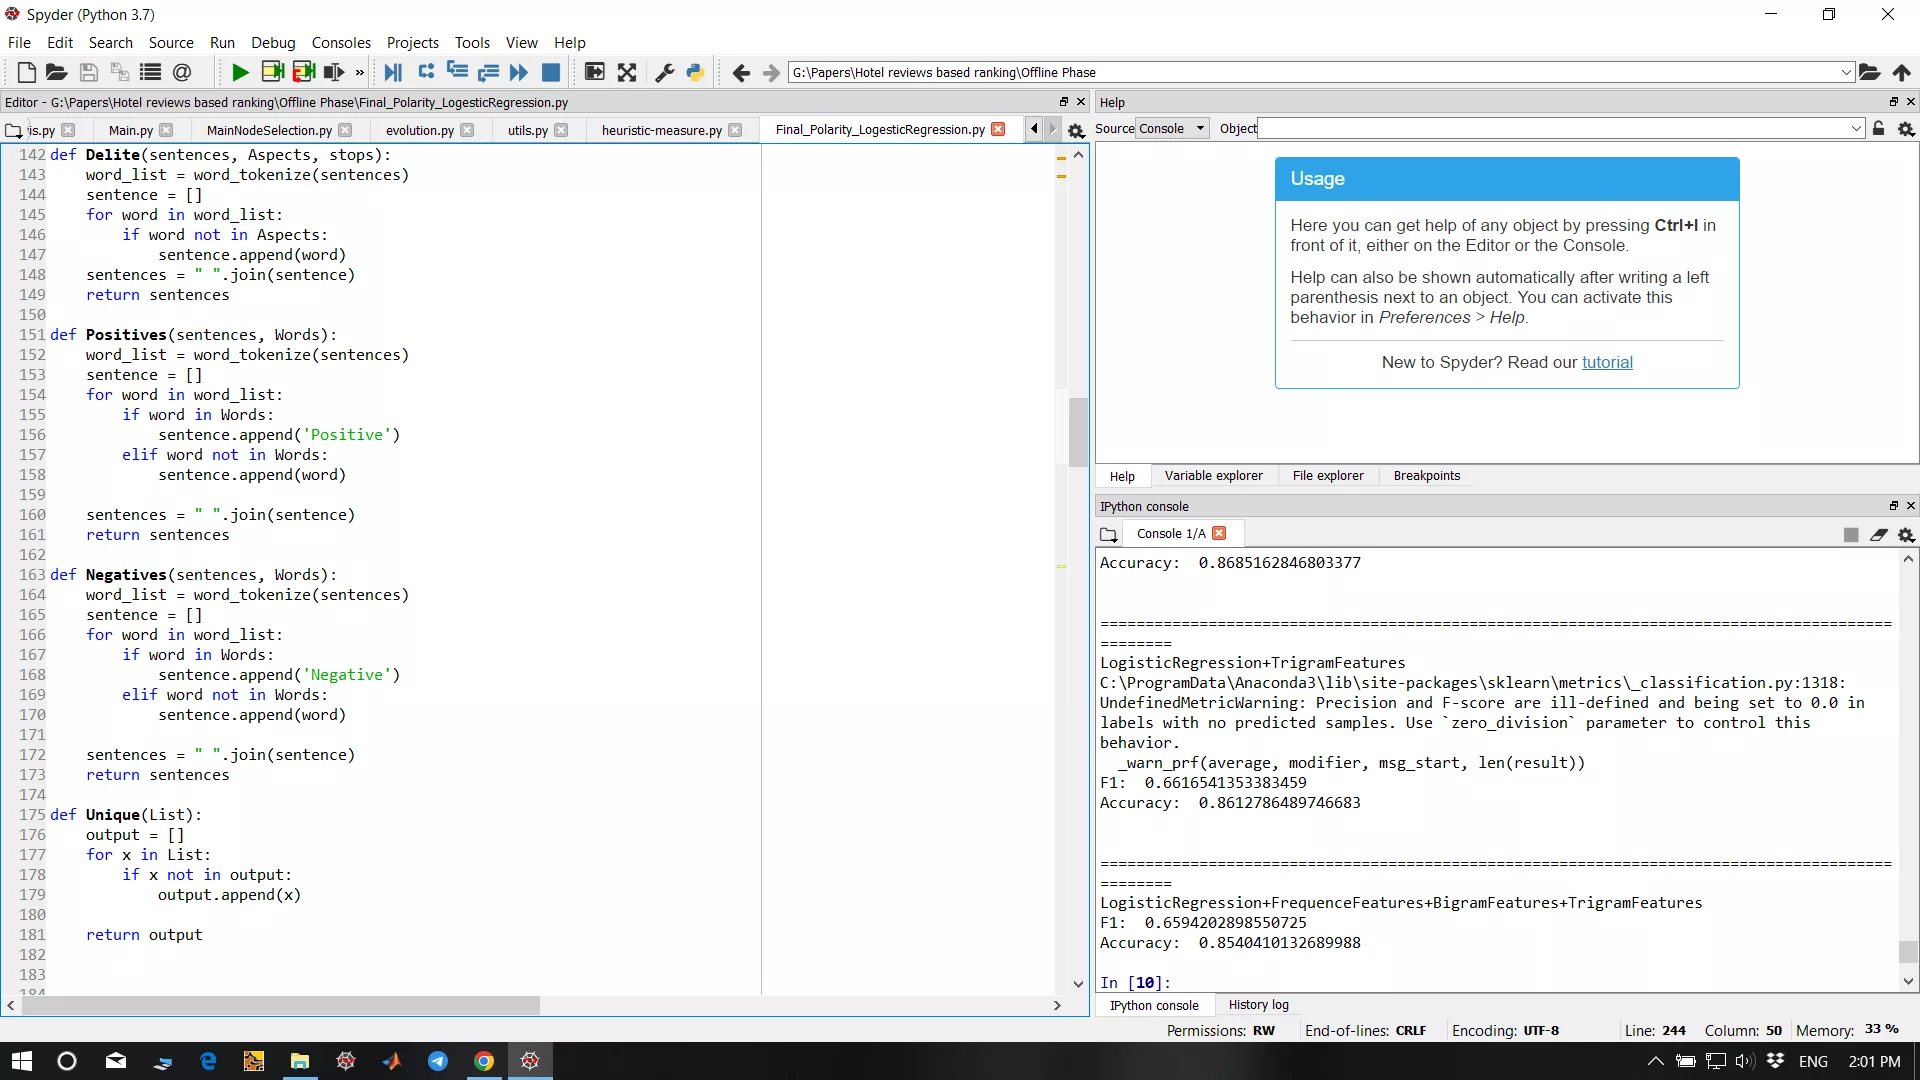
Task: Switch to the evolution.py tab
Action: (420, 130)
